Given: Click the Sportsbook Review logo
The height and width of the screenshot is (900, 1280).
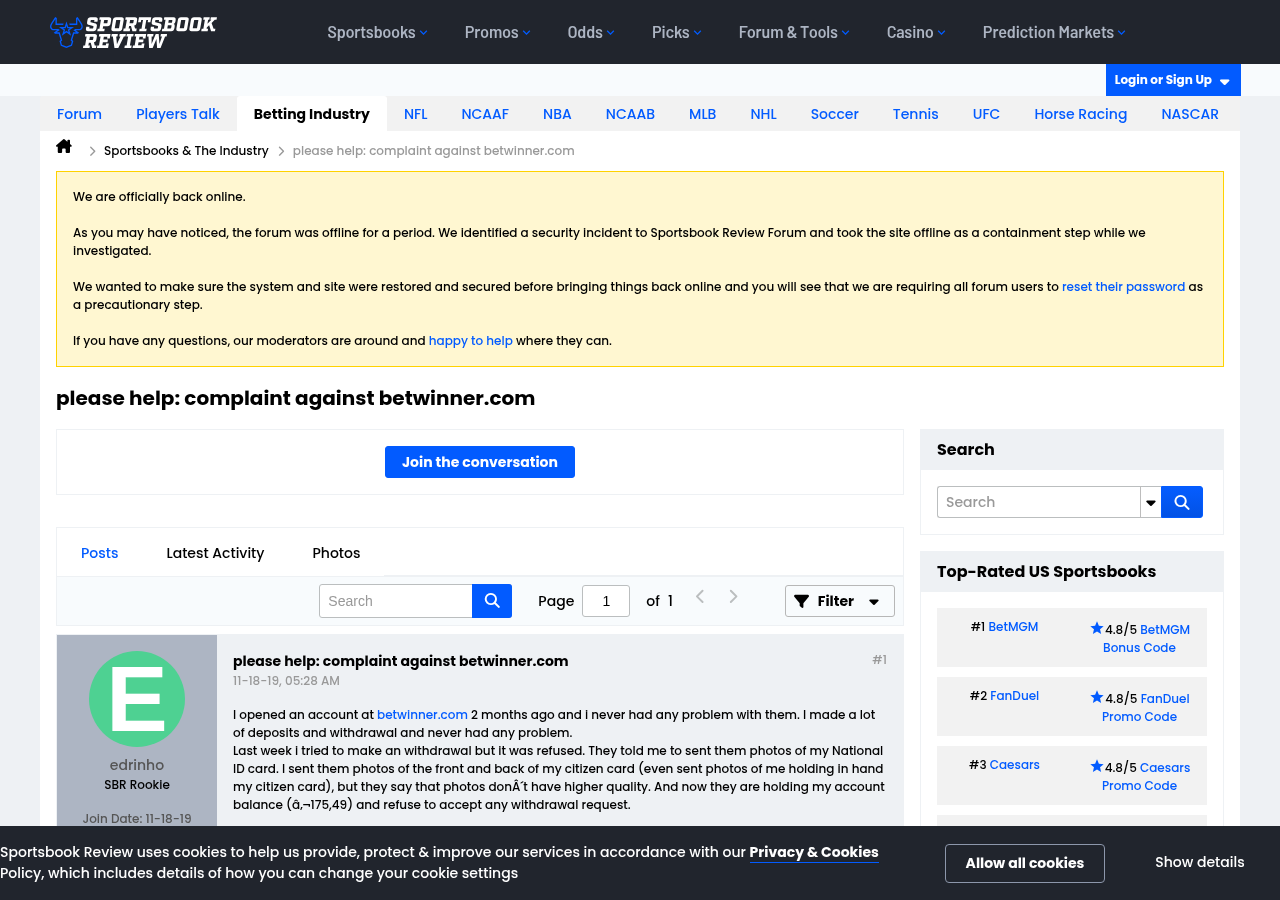Looking at the screenshot, I should (133, 32).
